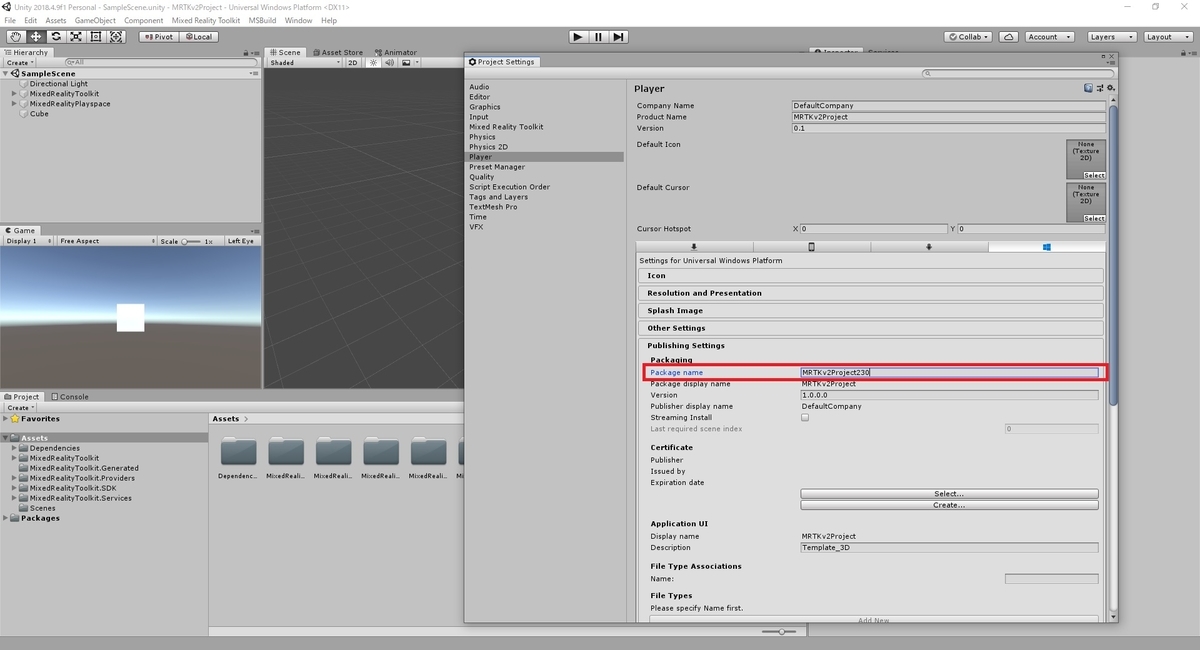Switch to Universal Windows Platform settings tab
This screenshot has width=1200, height=650.
pos(1046,246)
